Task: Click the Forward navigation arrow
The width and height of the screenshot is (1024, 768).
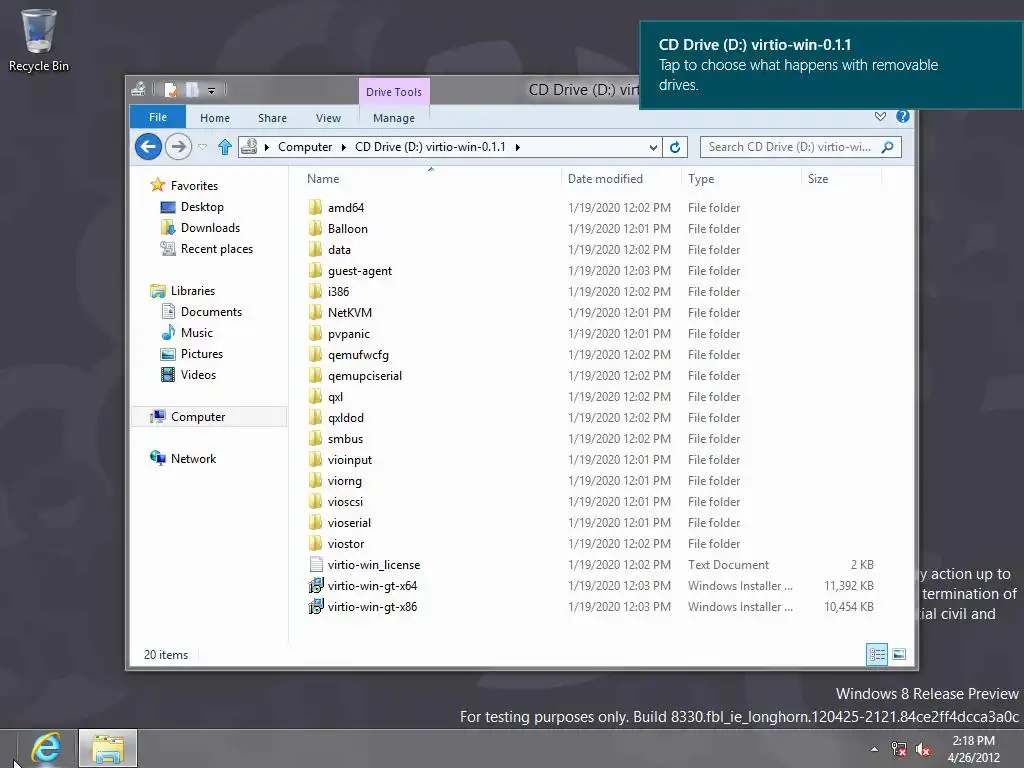Action: click(178, 146)
